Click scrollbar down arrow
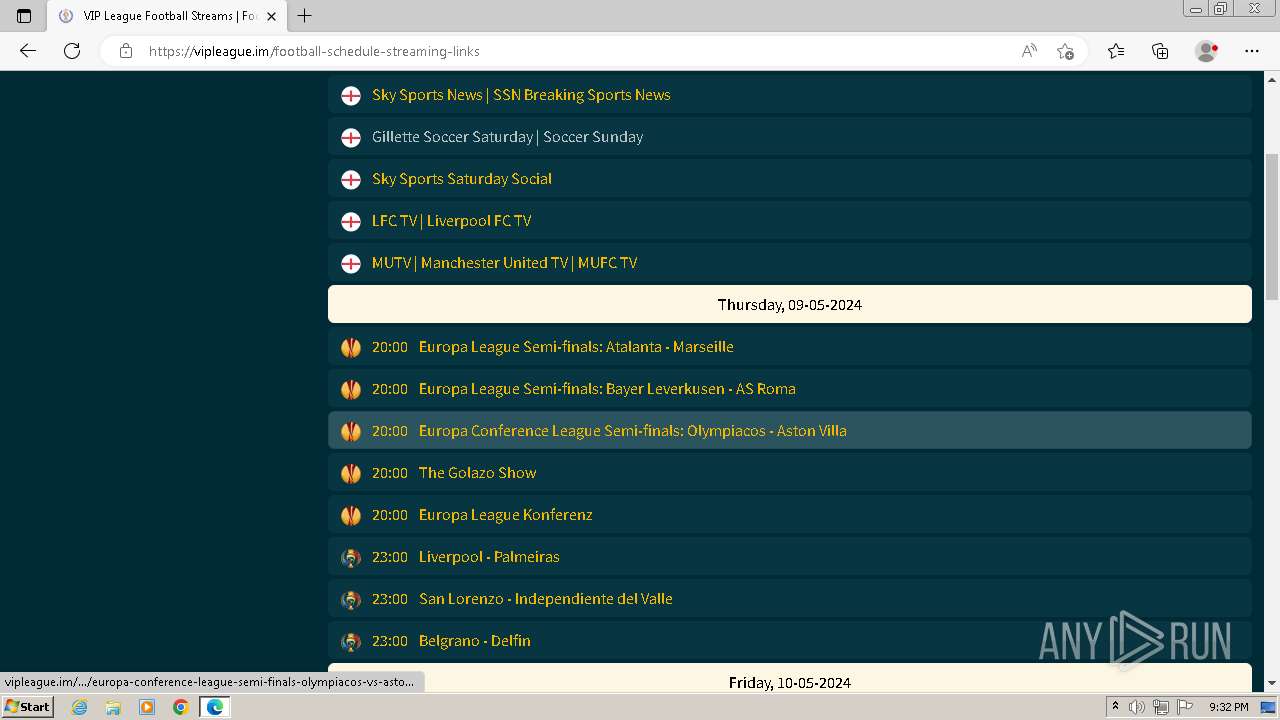Viewport: 1280px width, 720px height. tap(1272, 683)
